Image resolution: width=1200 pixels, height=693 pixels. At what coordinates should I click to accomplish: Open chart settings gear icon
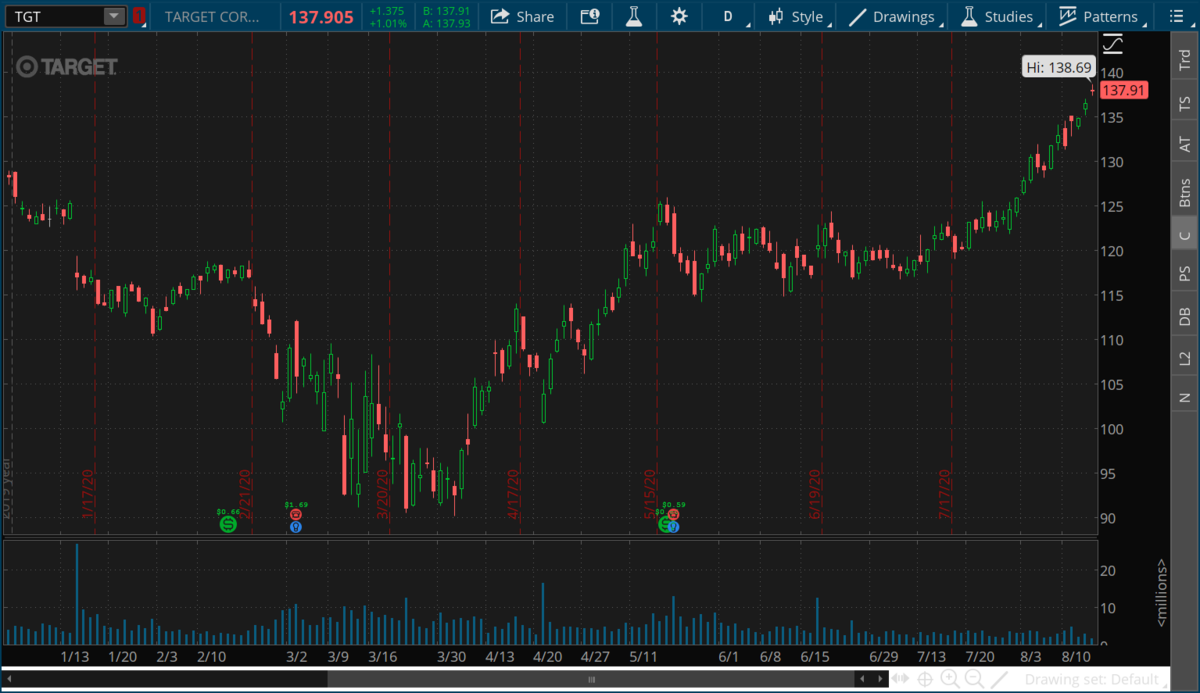[679, 16]
